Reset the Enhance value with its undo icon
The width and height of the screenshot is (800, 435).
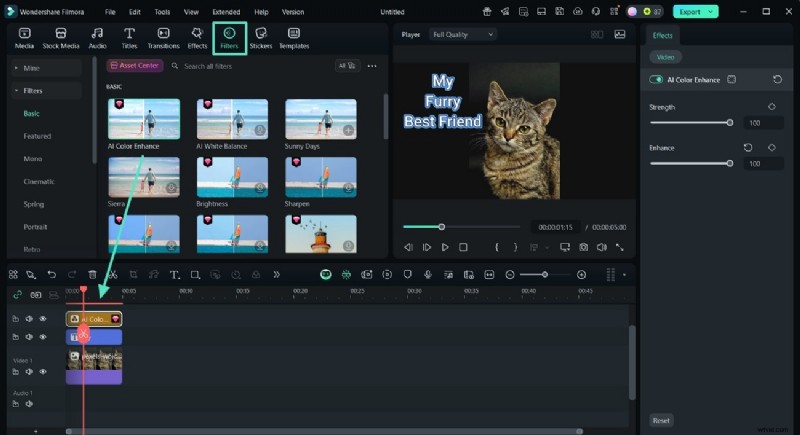tap(747, 148)
